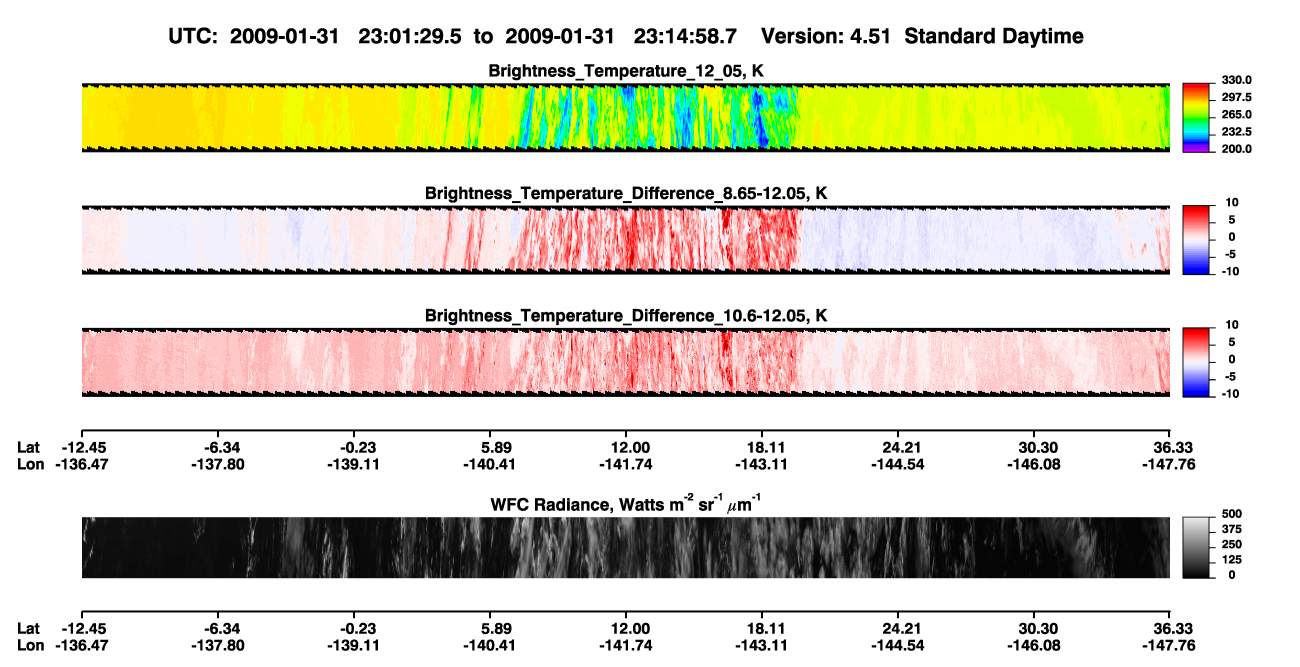Click upper axis longitude value -136.47

82,464
